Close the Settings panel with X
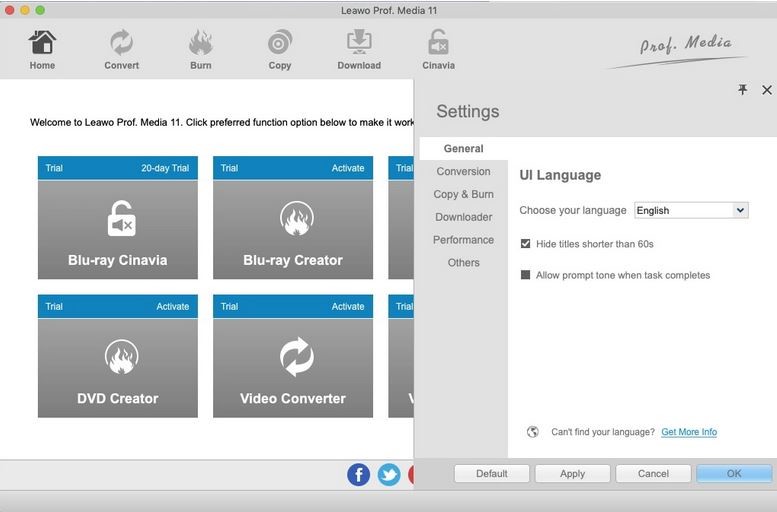Screen dimensions: 777x512 tap(767, 90)
